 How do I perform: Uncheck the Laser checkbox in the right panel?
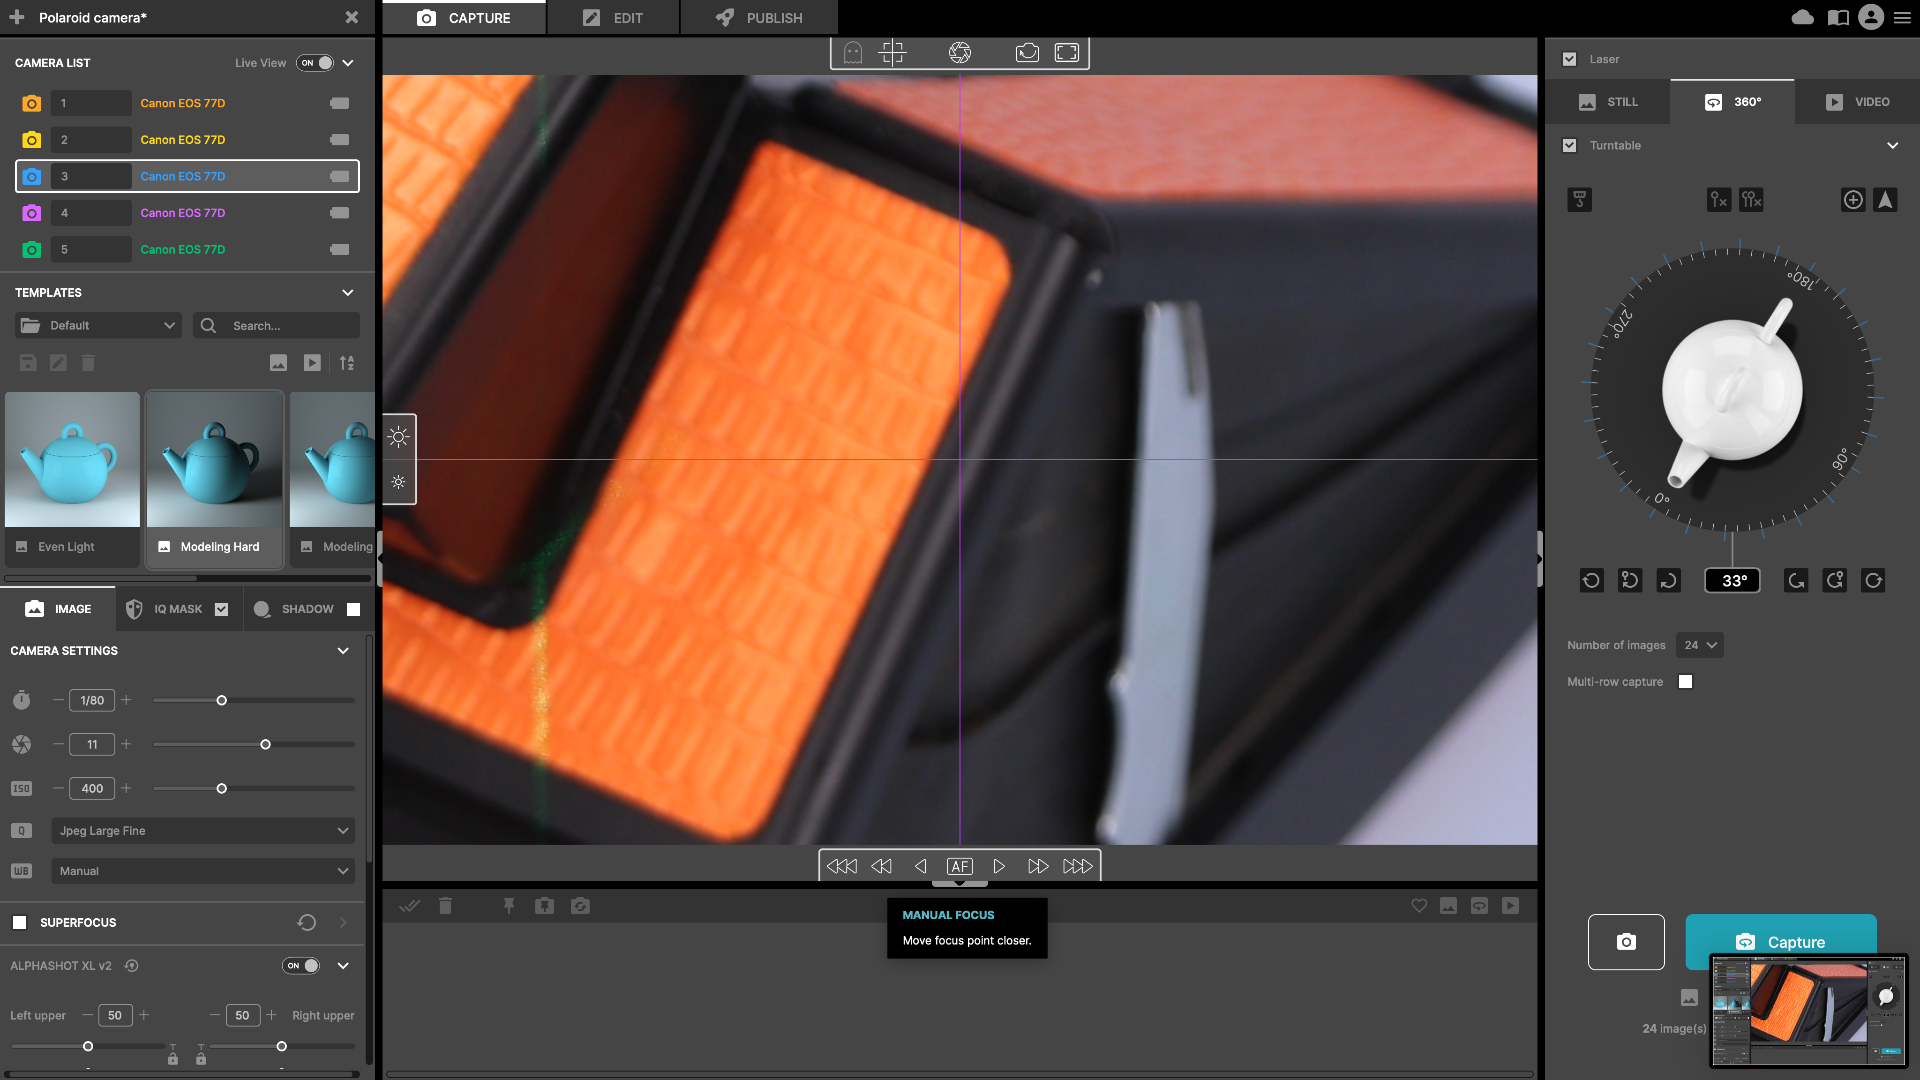coord(1570,59)
